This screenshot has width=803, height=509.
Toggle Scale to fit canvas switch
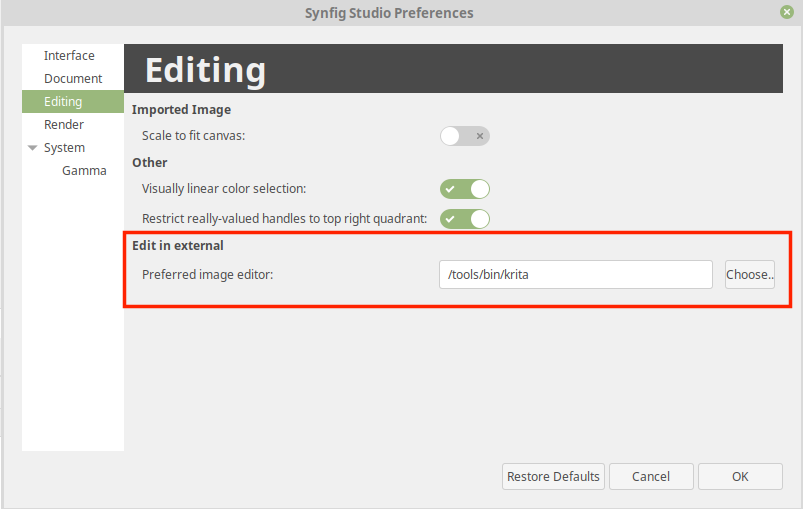pyautogui.click(x=464, y=136)
